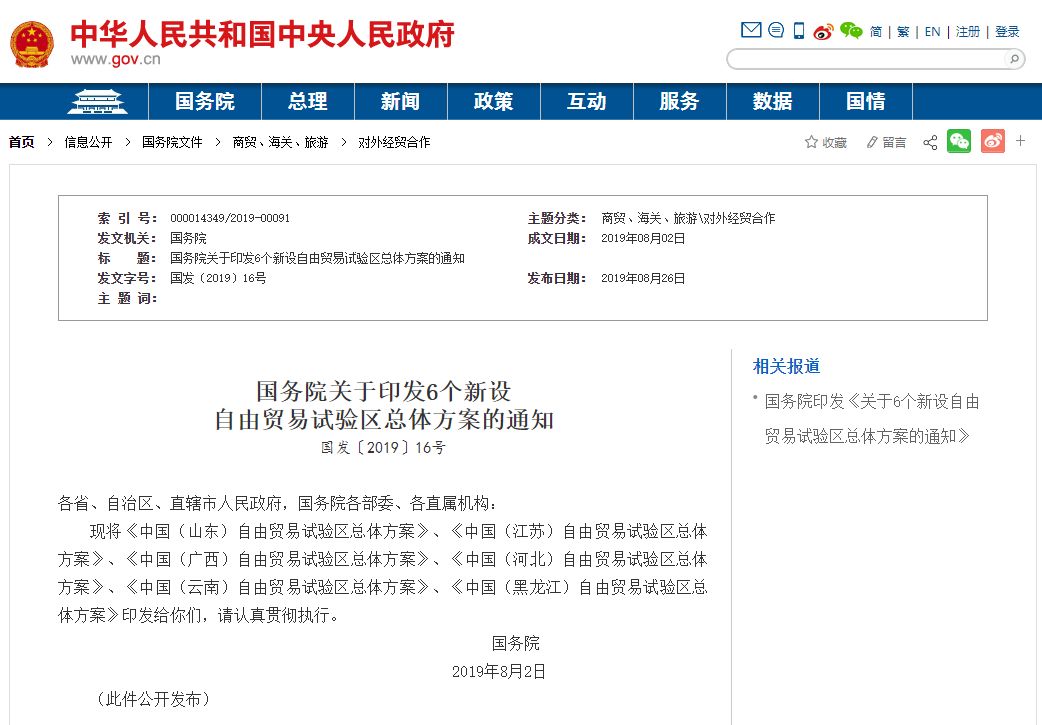Click the 成文日期 value 2019年08月02日
The width and height of the screenshot is (1042, 725).
[x=643, y=238]
